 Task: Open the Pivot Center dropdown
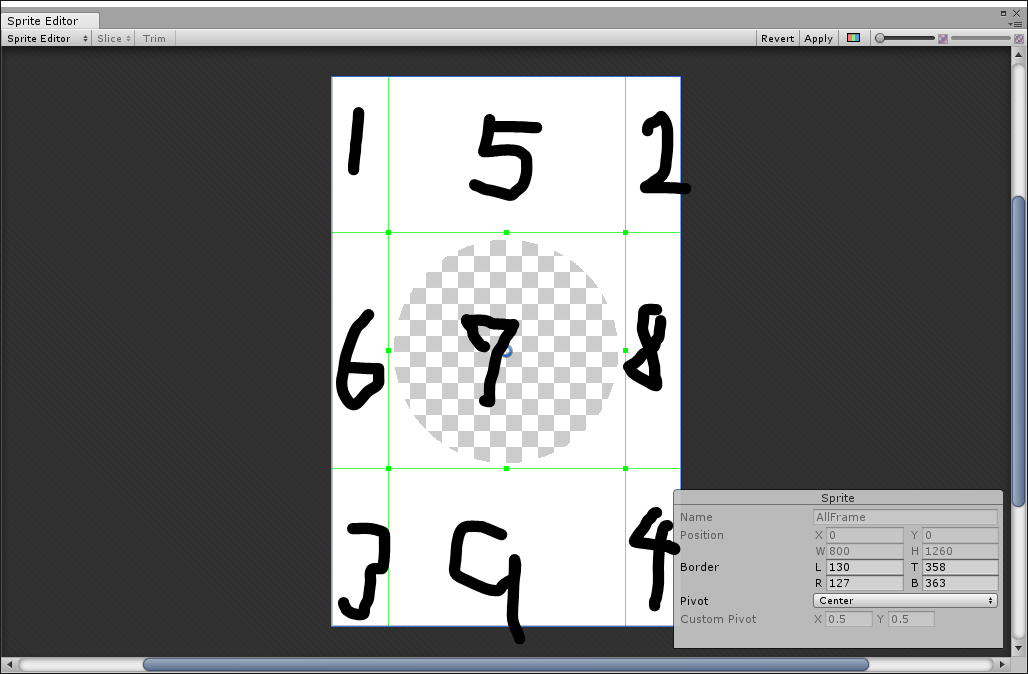coord(905,601)
